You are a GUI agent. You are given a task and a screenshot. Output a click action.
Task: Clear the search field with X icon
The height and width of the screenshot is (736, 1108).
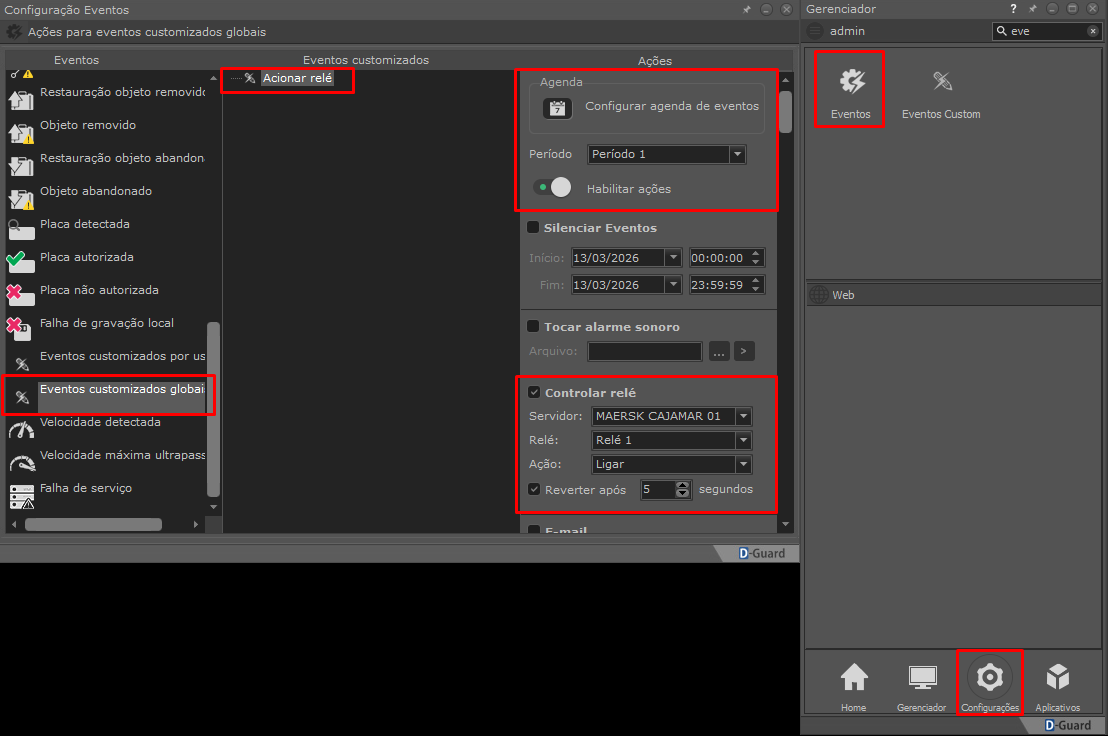(1092, 32)
